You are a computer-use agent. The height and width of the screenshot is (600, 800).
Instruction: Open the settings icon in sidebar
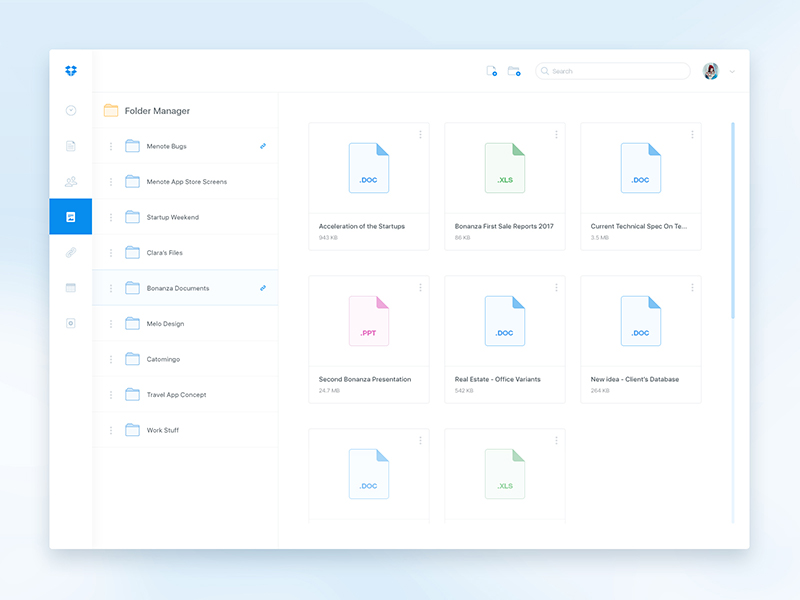[x=71, y=323]
